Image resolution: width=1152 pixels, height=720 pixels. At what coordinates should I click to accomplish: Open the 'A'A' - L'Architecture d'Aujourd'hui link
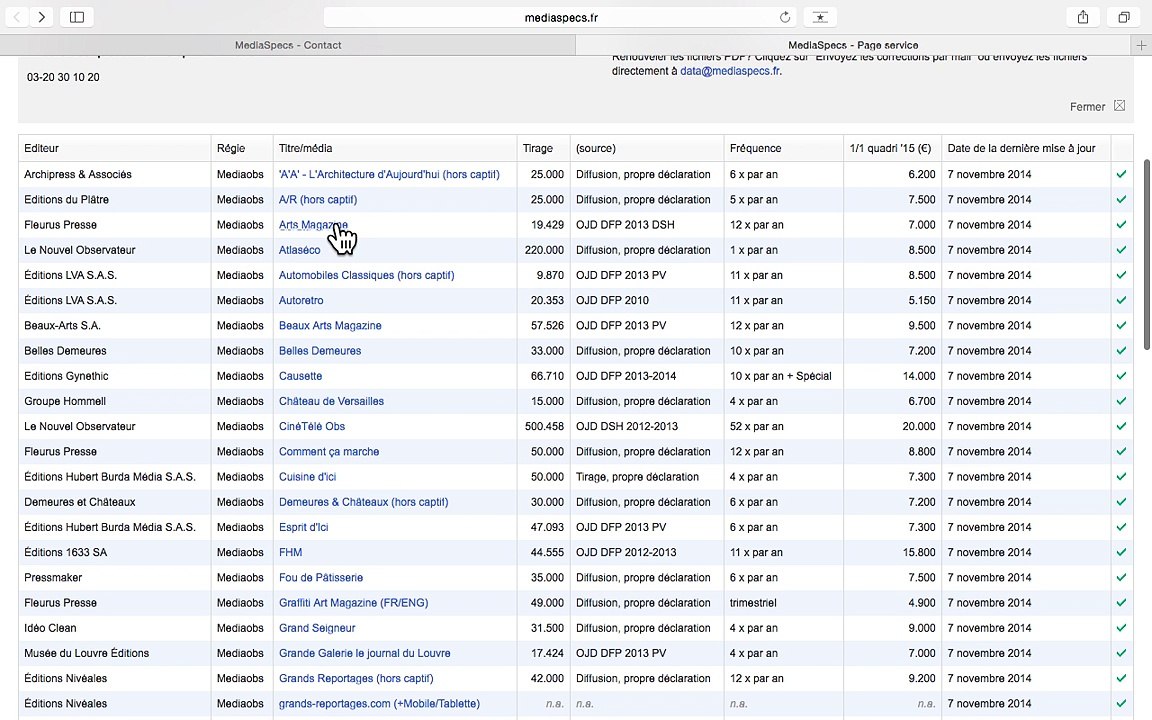[389, 174]
